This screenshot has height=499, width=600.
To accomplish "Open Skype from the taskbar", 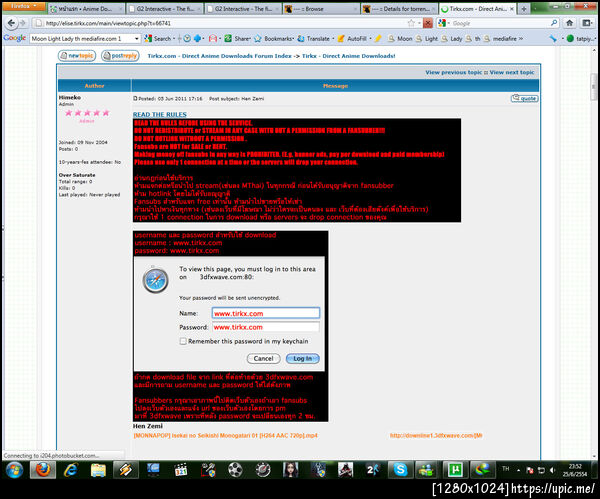I will tap(400, 470).
